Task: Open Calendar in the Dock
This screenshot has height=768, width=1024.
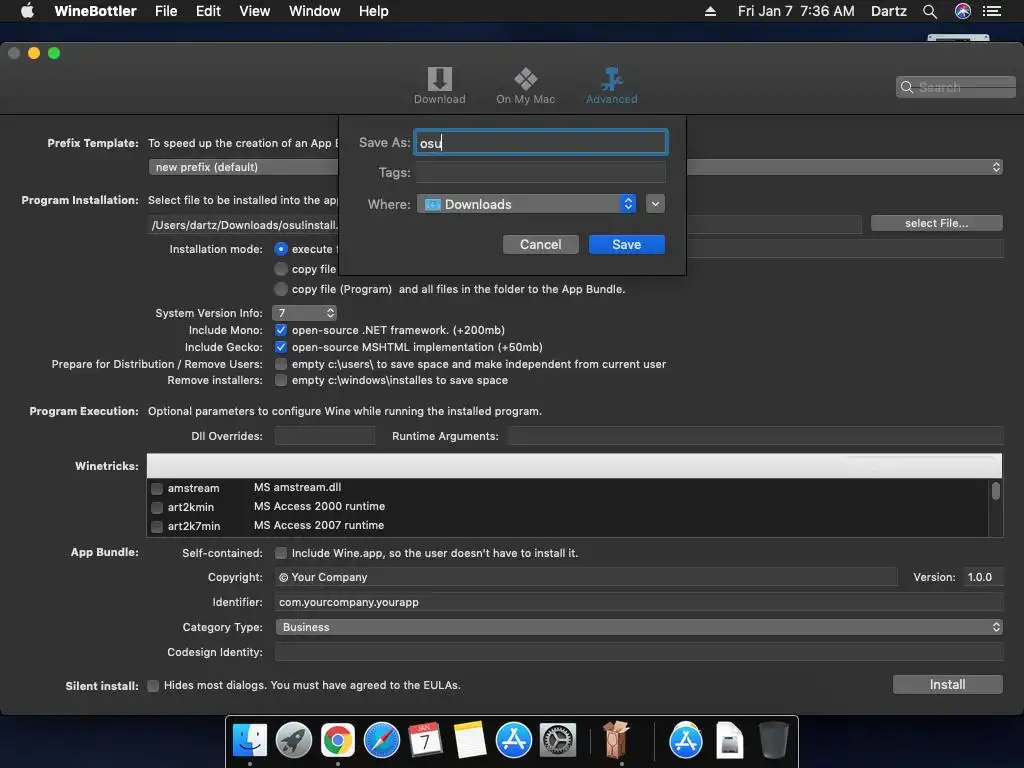Action: click(x=425, y=740)
